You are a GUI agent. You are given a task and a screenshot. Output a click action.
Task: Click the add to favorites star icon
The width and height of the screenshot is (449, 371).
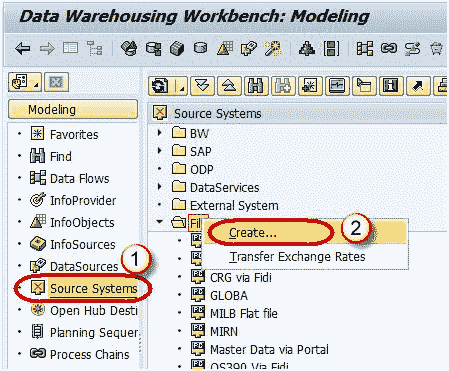click(x=310, y=86)
